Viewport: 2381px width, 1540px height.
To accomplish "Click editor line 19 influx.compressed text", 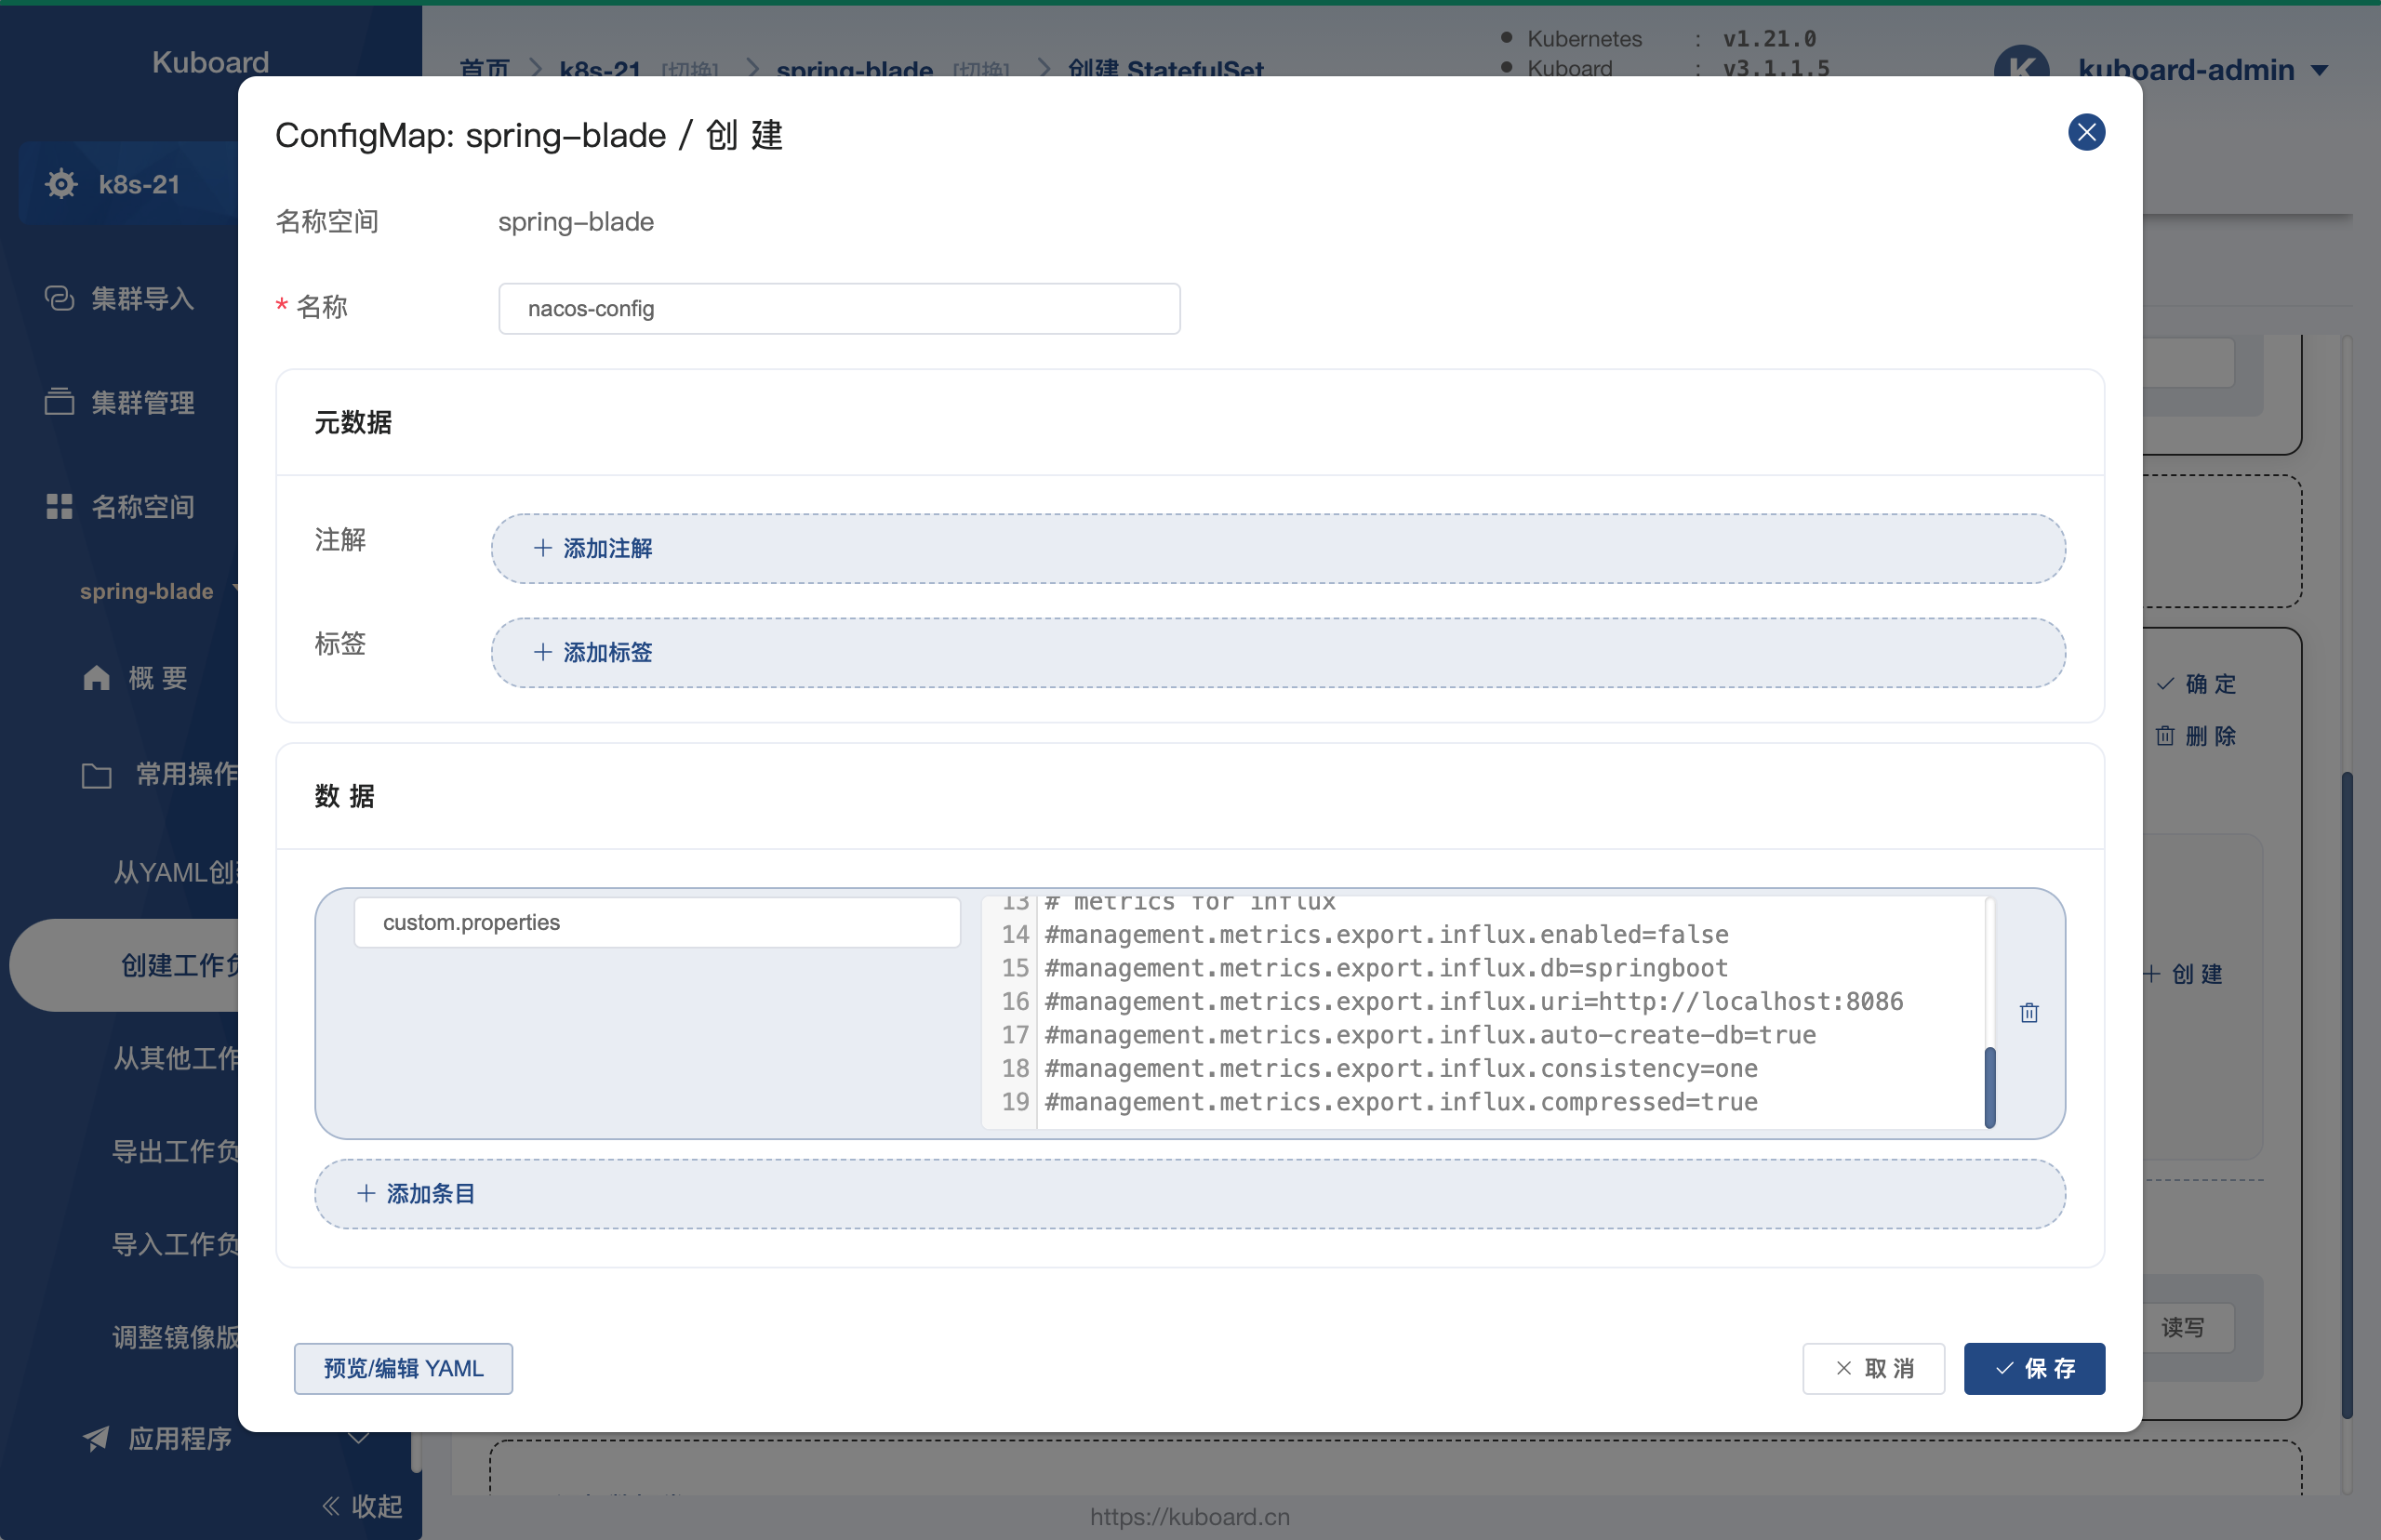I will (1401, 1101).
